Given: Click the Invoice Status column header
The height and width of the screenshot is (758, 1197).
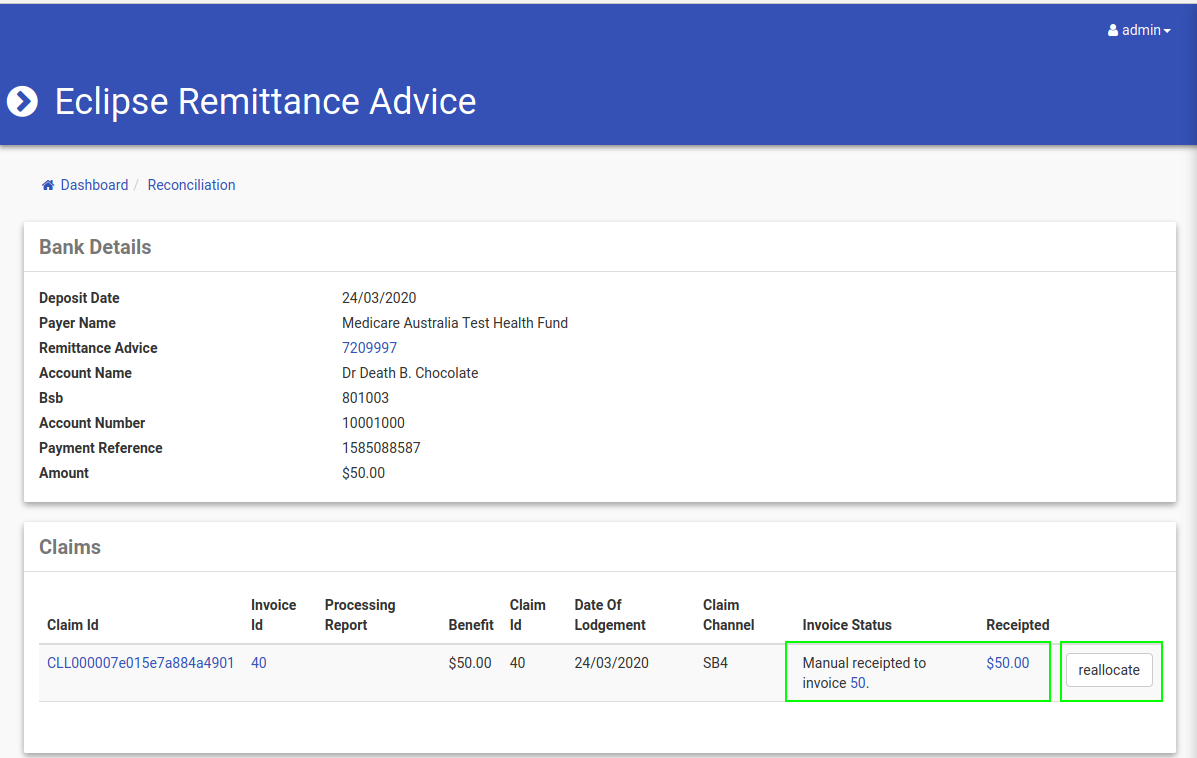Looking at the screenshot, I should coord(847,625).
